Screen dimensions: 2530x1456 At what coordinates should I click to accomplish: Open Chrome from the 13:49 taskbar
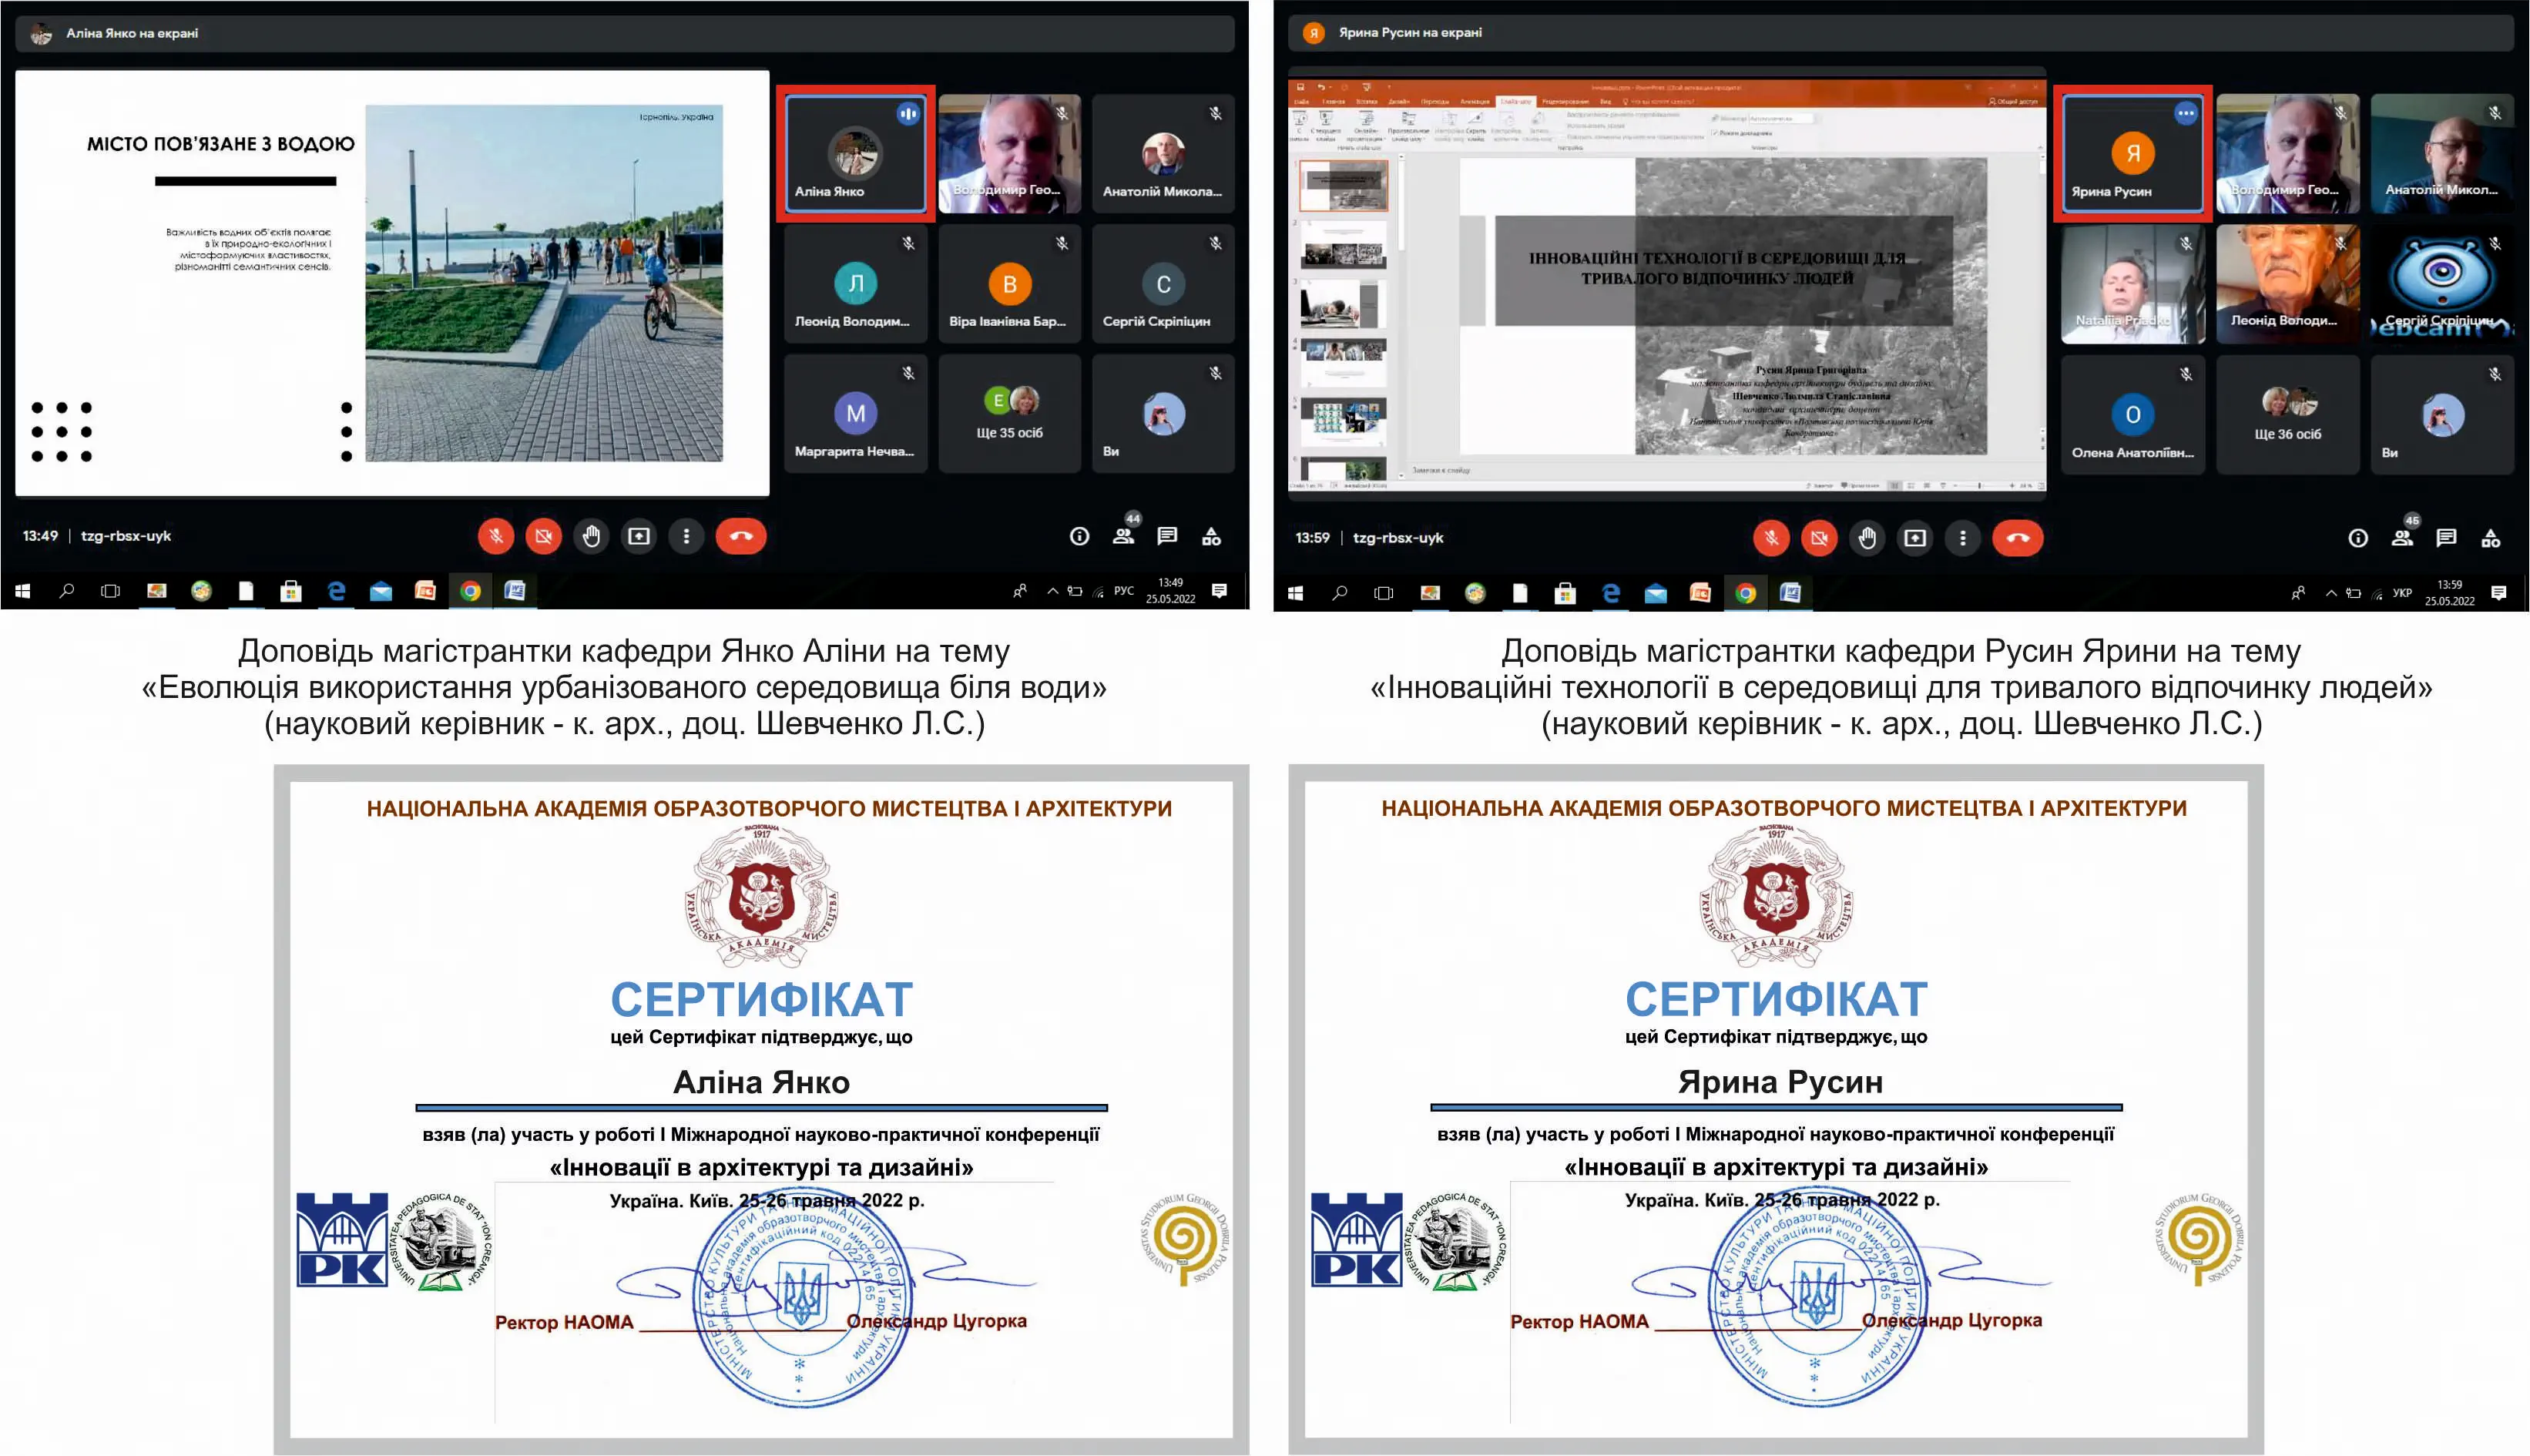click(470, 591)
